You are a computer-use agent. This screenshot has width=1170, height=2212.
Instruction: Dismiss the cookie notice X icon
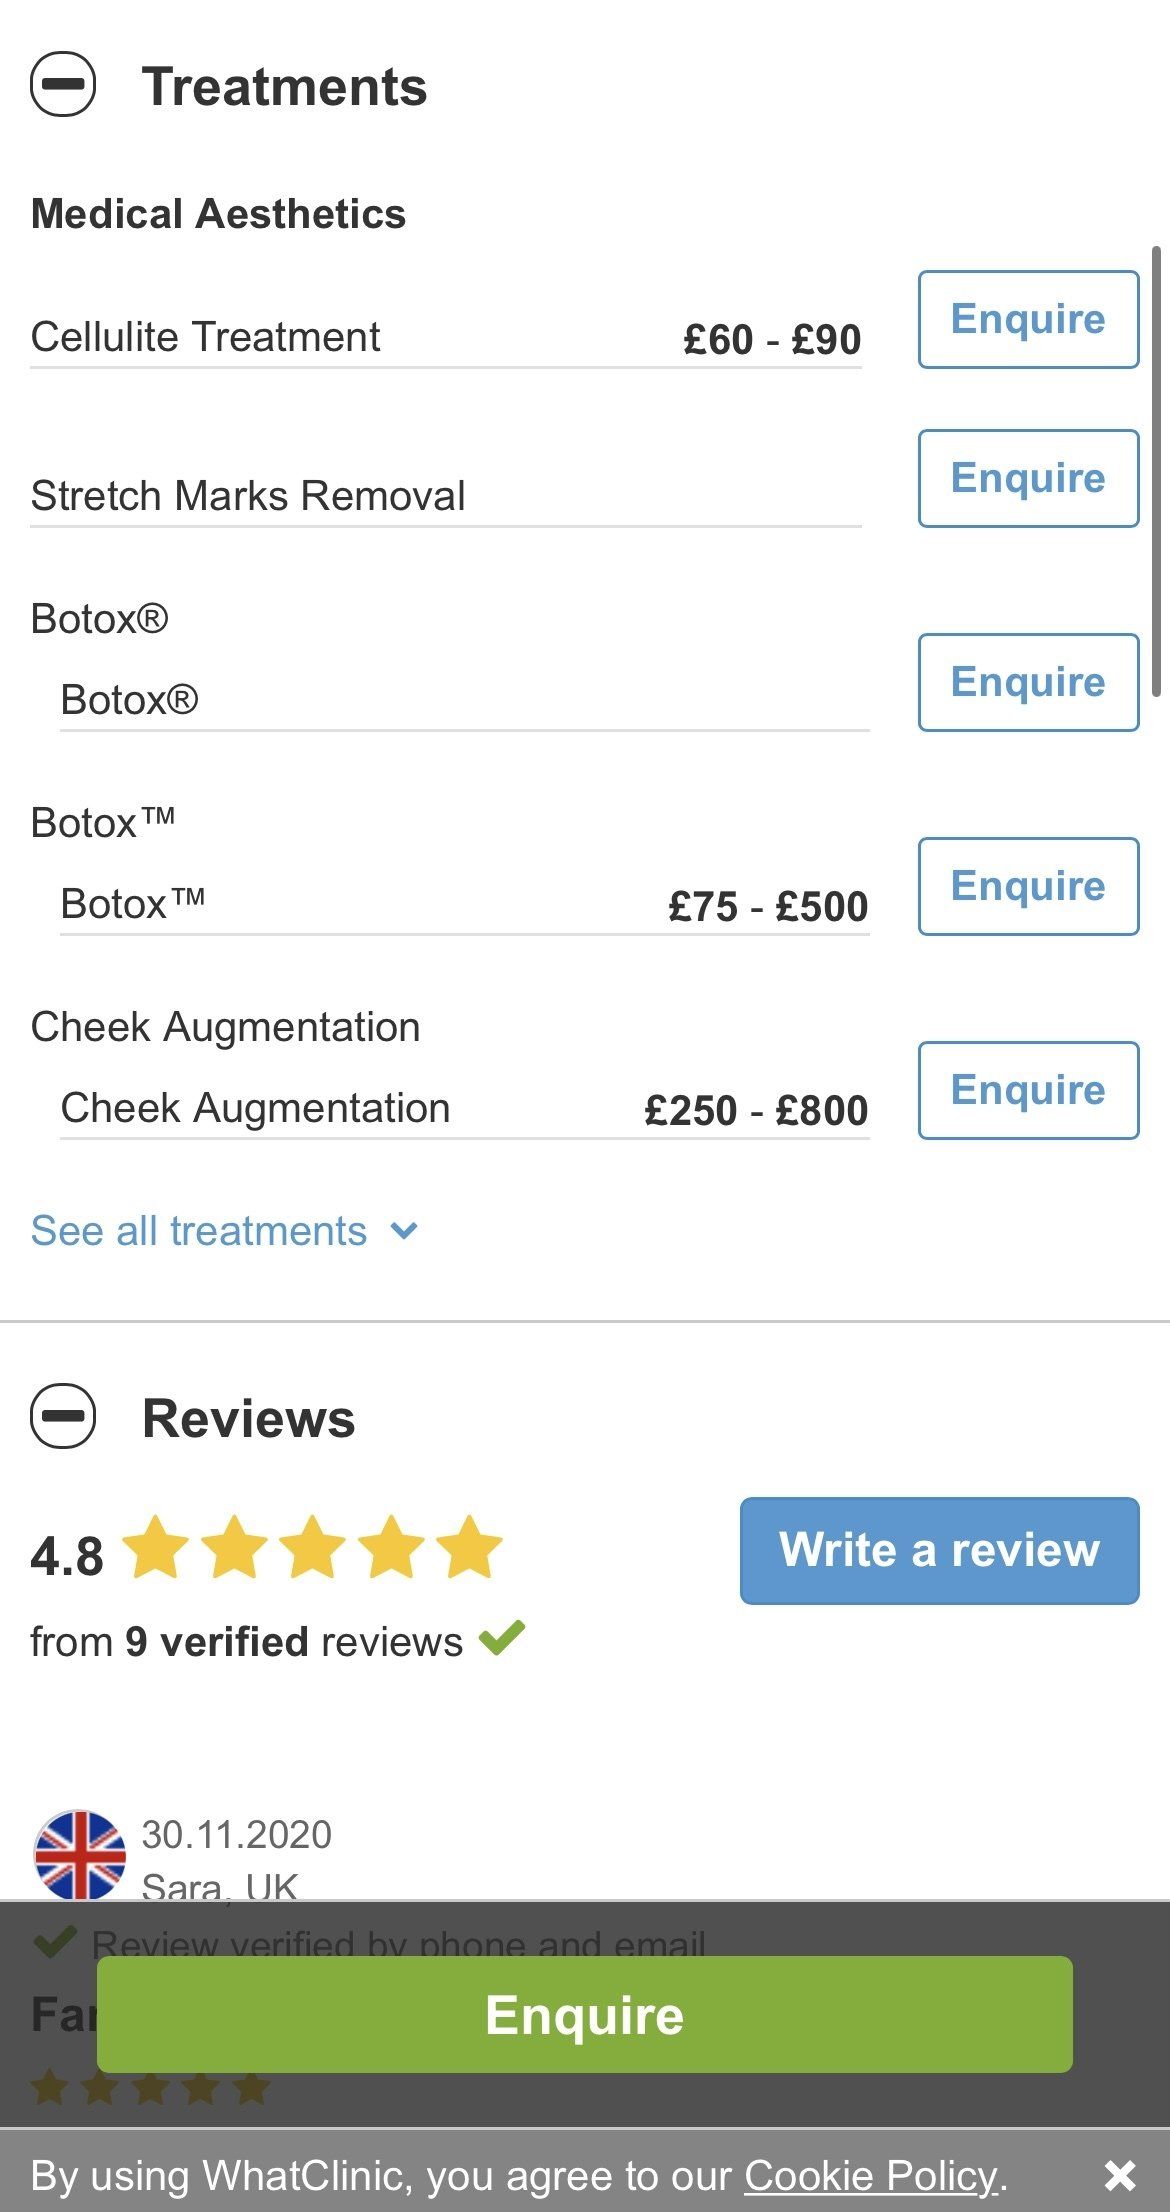pyautogui.click(x=1120, y=2176)
